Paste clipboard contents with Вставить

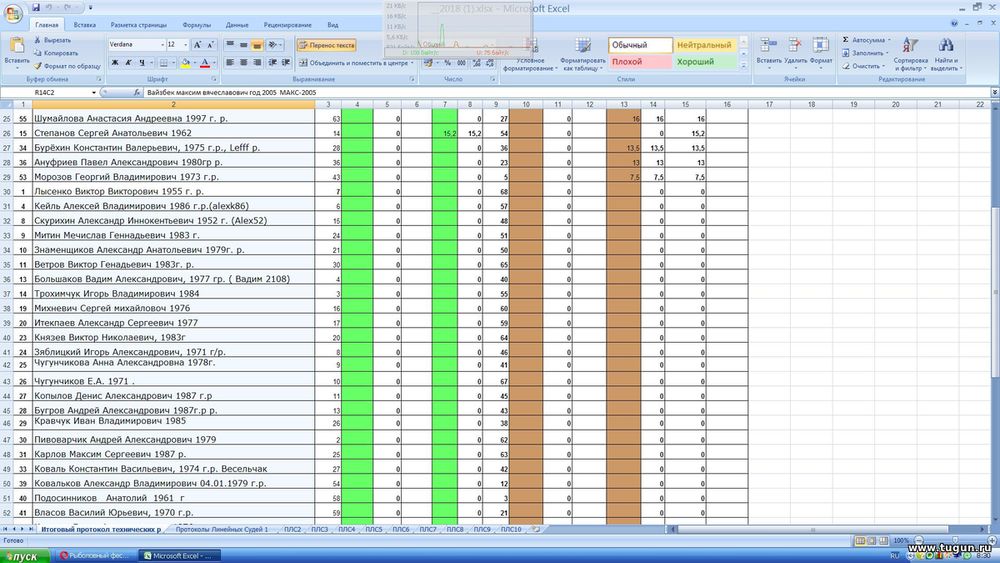coord(17,53)
